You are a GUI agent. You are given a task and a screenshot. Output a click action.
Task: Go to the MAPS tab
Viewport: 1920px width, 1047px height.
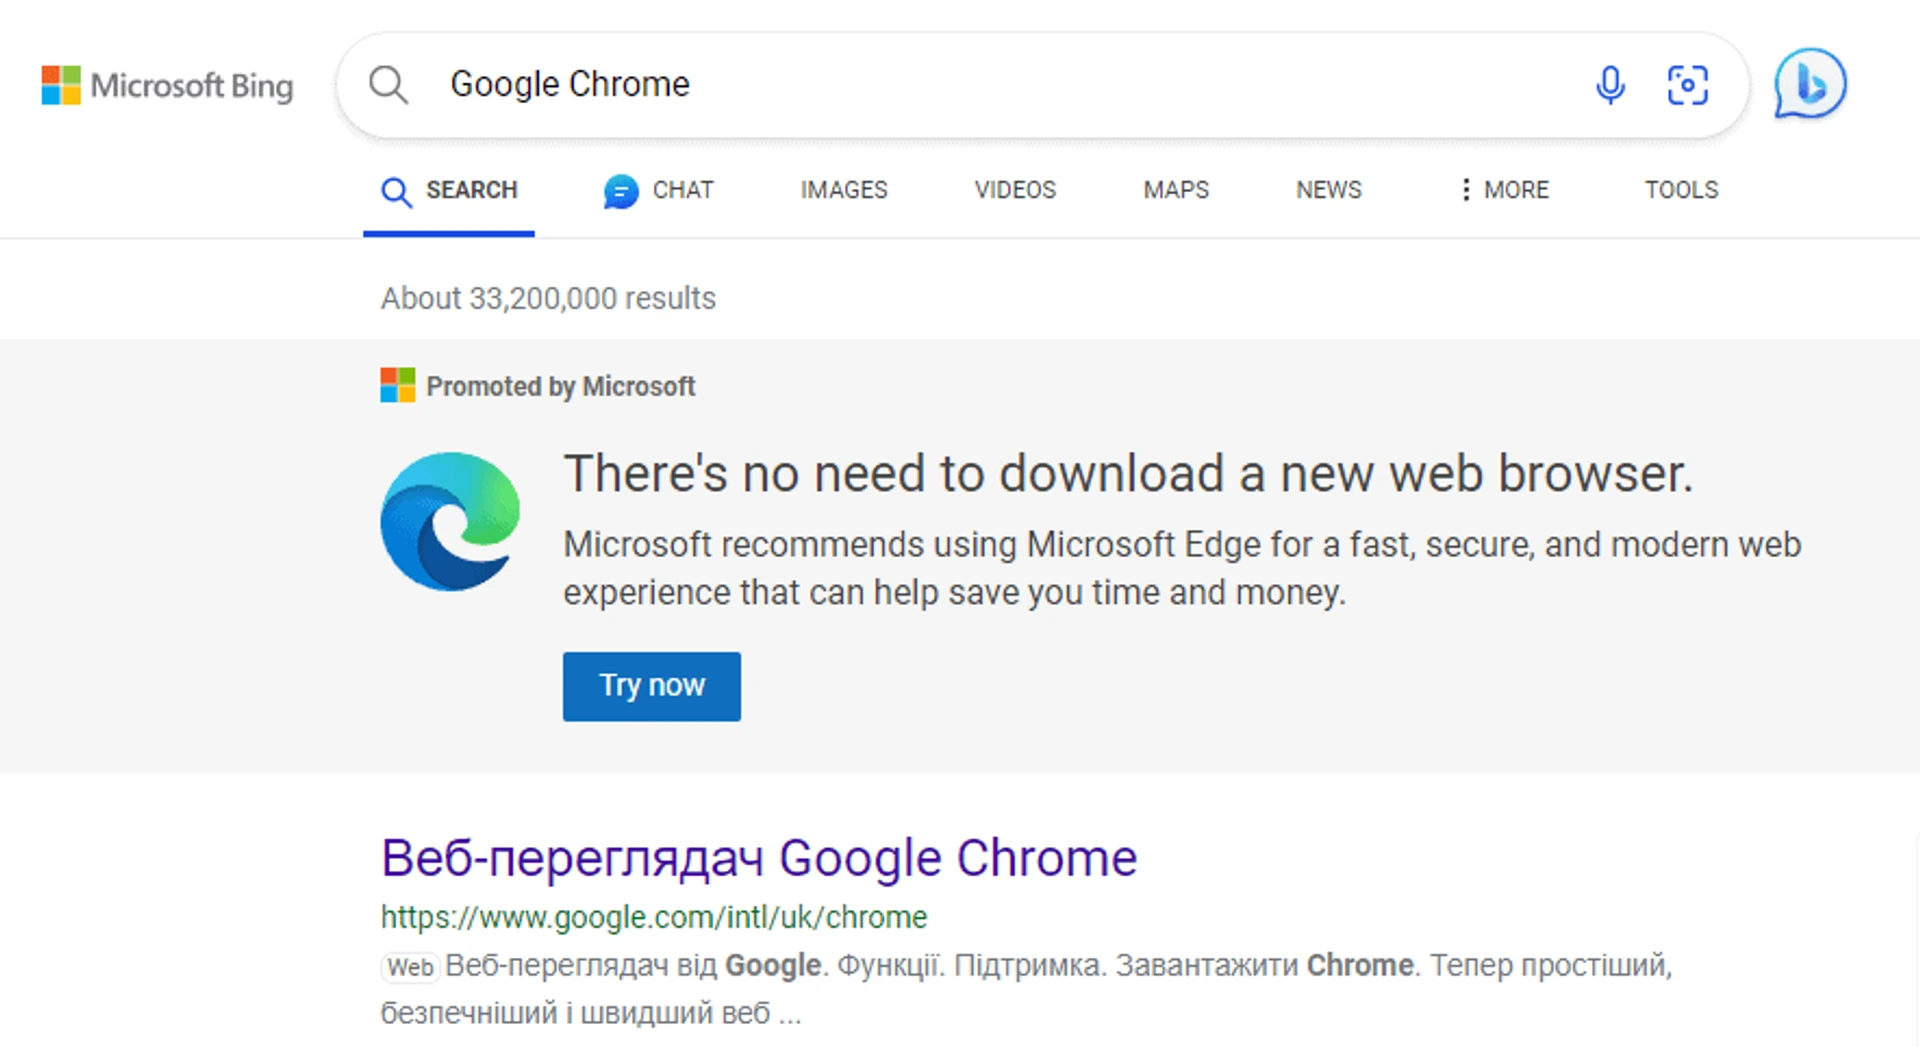[x=1176, y=190]
